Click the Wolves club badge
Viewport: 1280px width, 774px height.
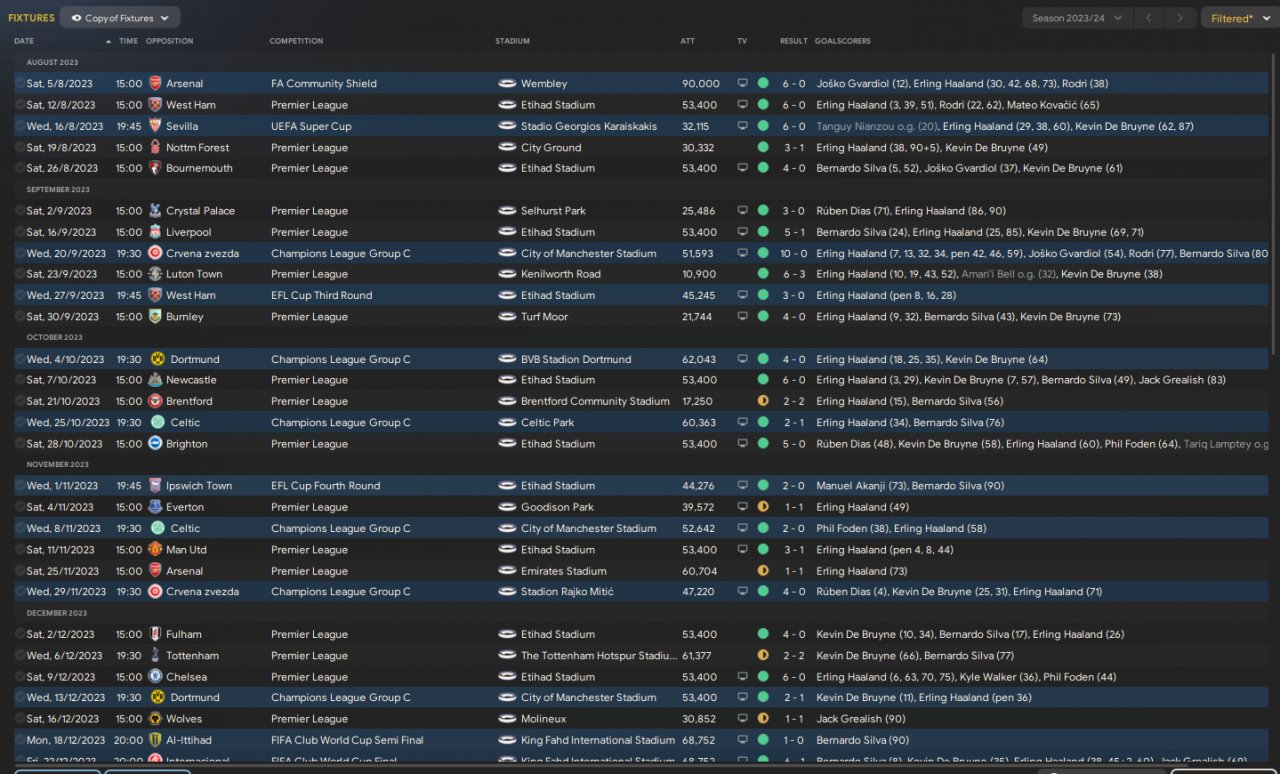tap(155, 719)
